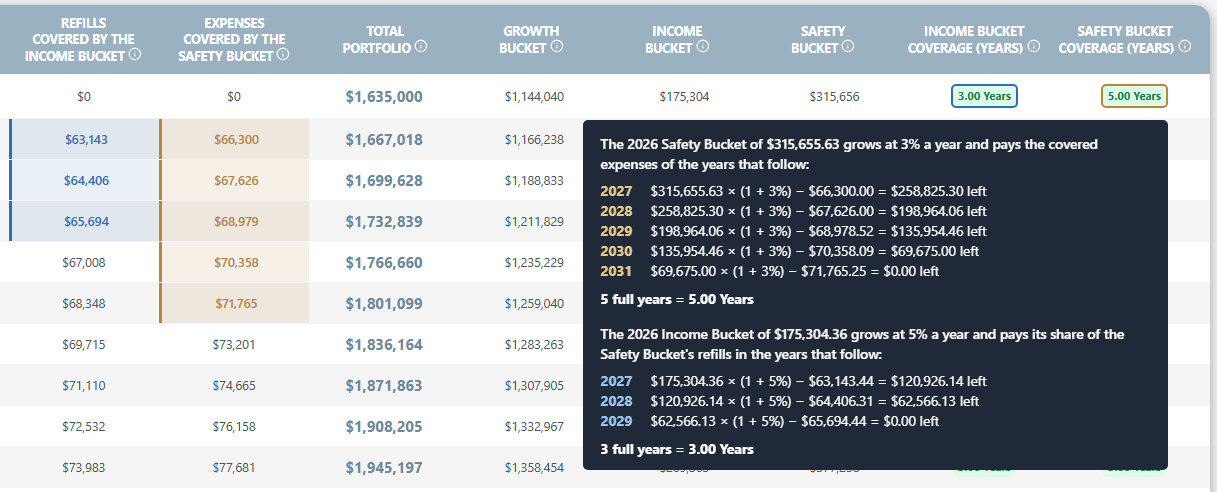Click the '3 full years = 3.00 Years' line
The image size is (1217, 492).
tap(677, 449)
